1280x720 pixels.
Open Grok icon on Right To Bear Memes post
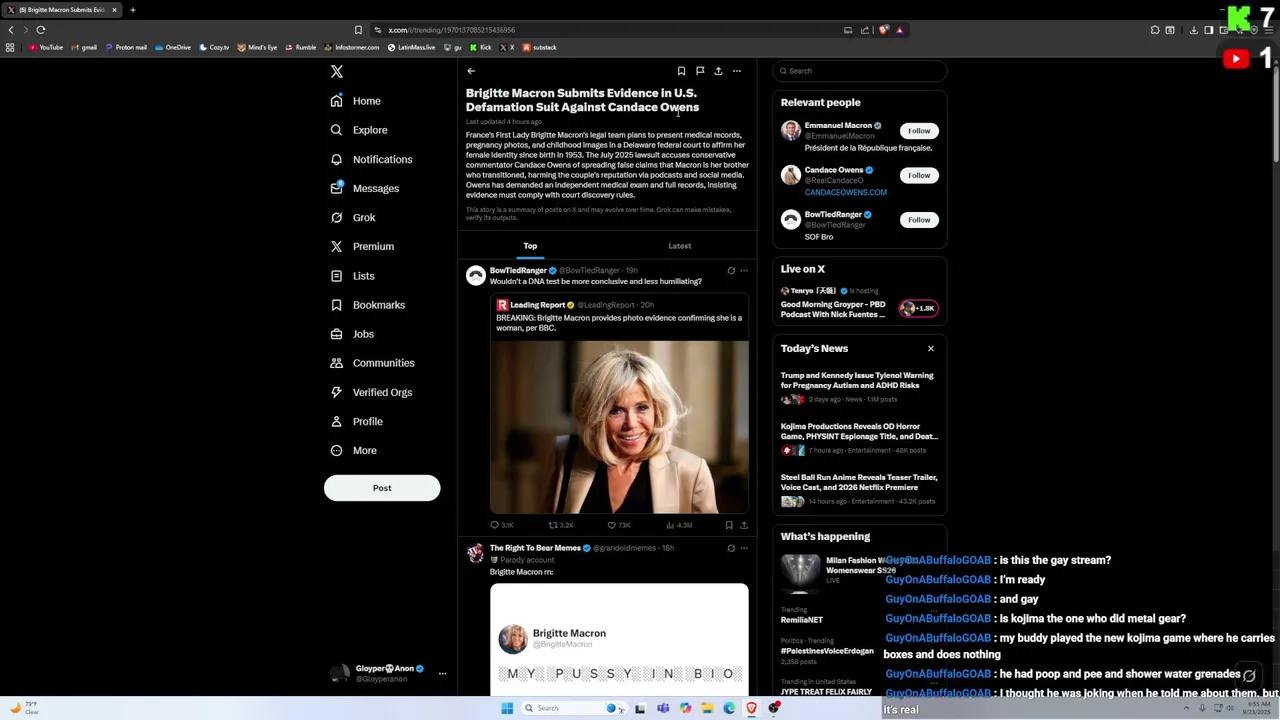click(x=731, y=548)
